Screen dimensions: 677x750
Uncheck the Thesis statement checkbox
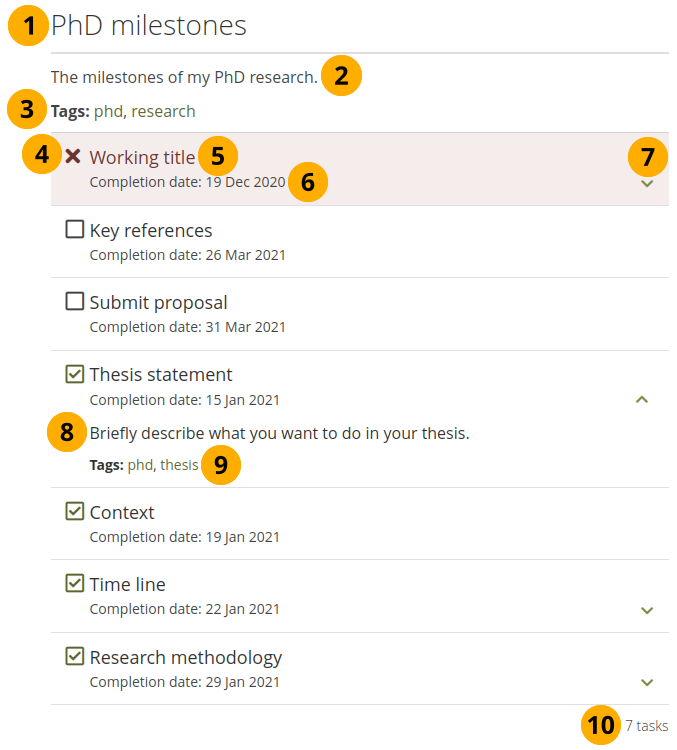(74, 374)
